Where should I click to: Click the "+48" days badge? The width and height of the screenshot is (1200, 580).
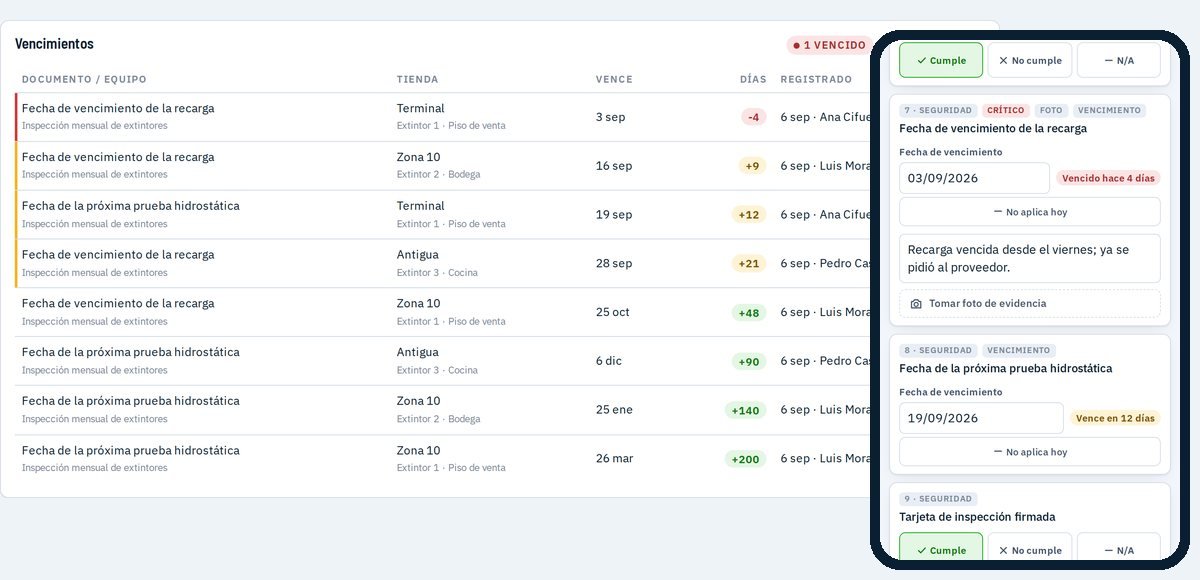click(749, 313)
